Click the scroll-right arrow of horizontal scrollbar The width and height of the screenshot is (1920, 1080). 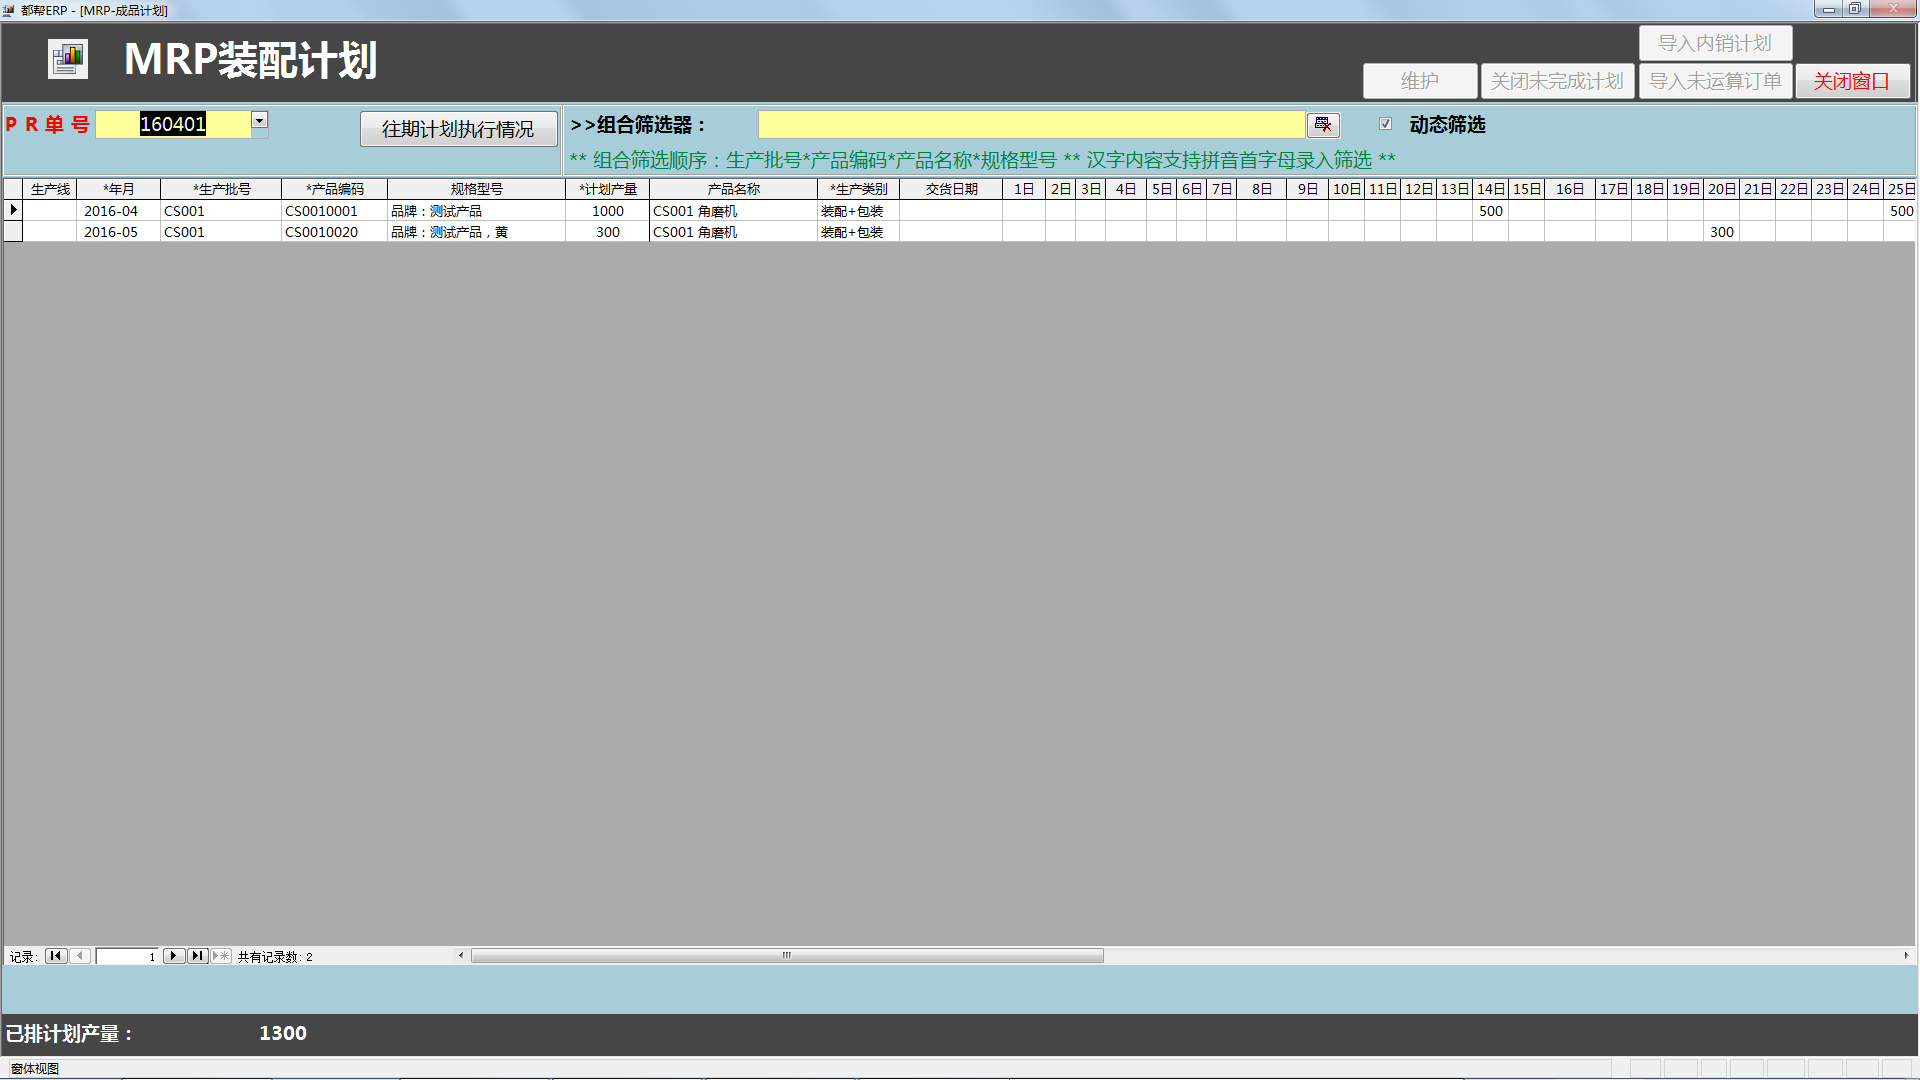click(1906, 955)
